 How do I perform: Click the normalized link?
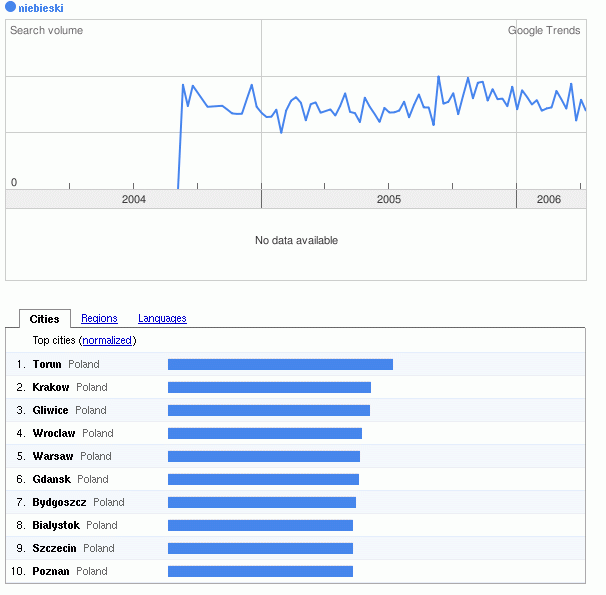[x=108, y=341]
